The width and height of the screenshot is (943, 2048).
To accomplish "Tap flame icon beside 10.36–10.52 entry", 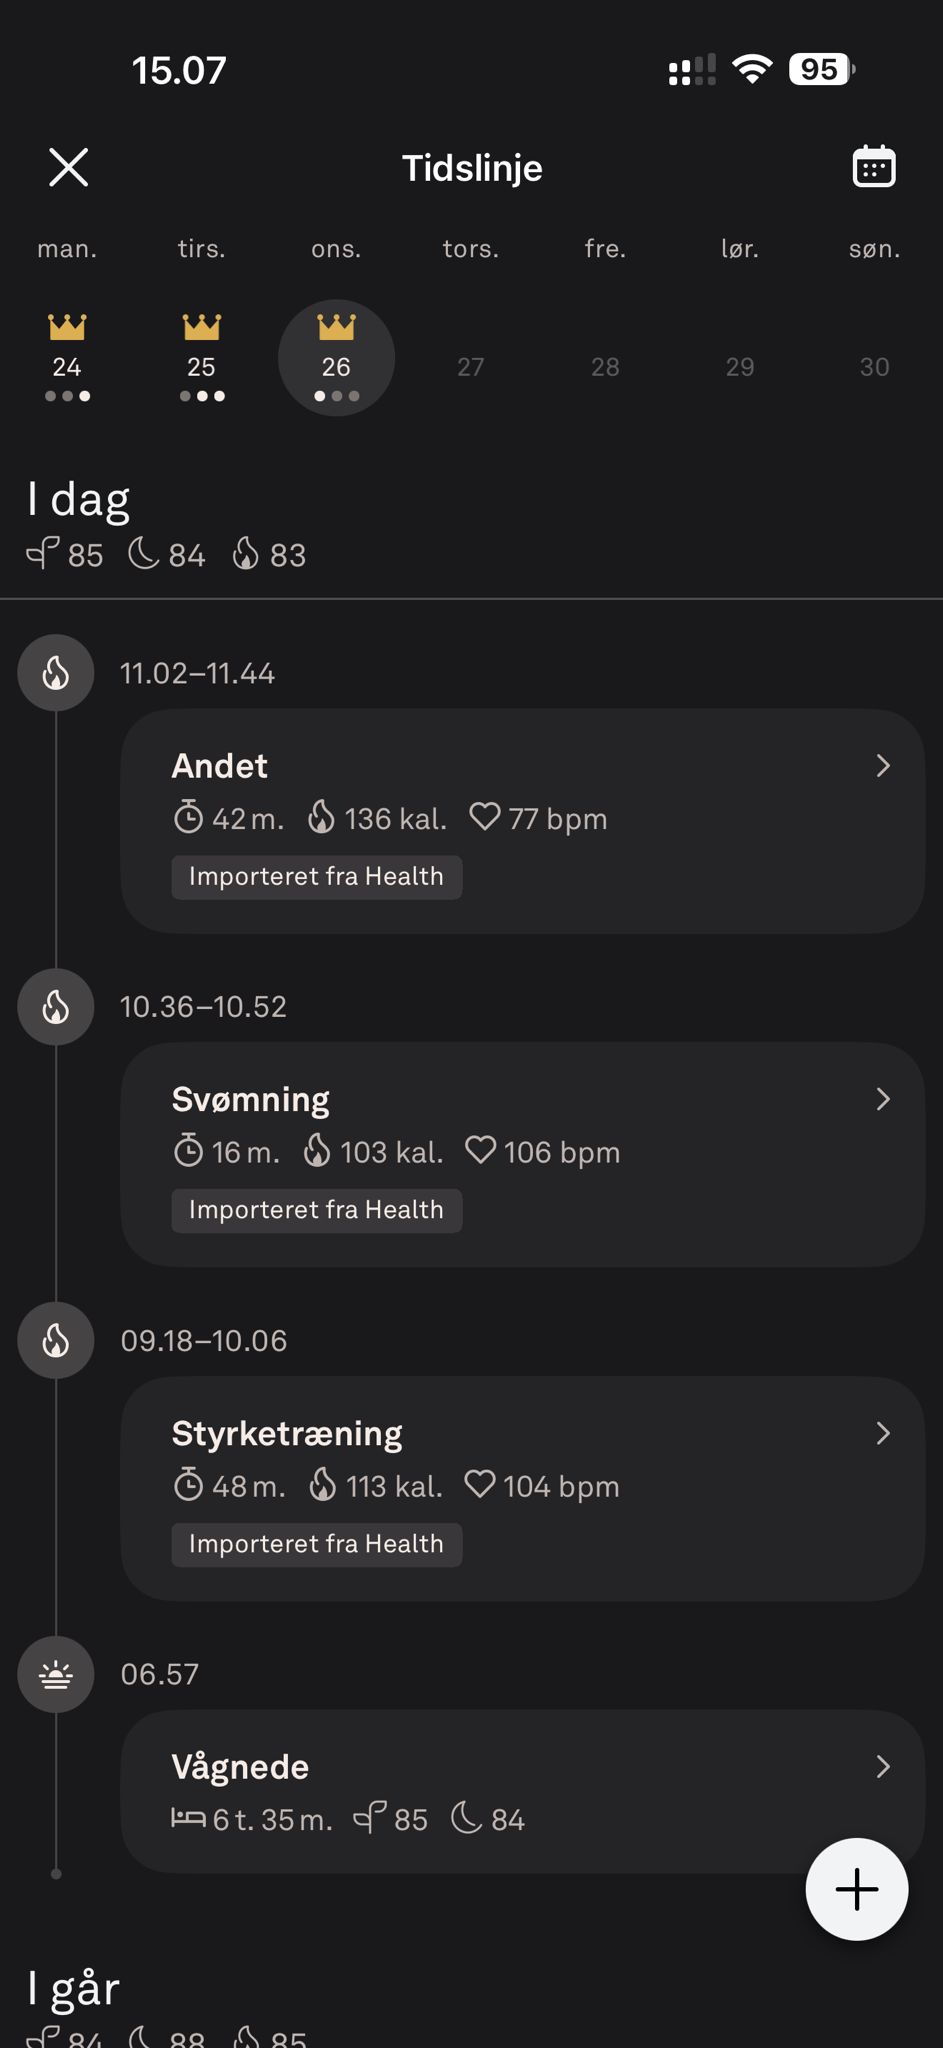I will (x=56, y=1007).
